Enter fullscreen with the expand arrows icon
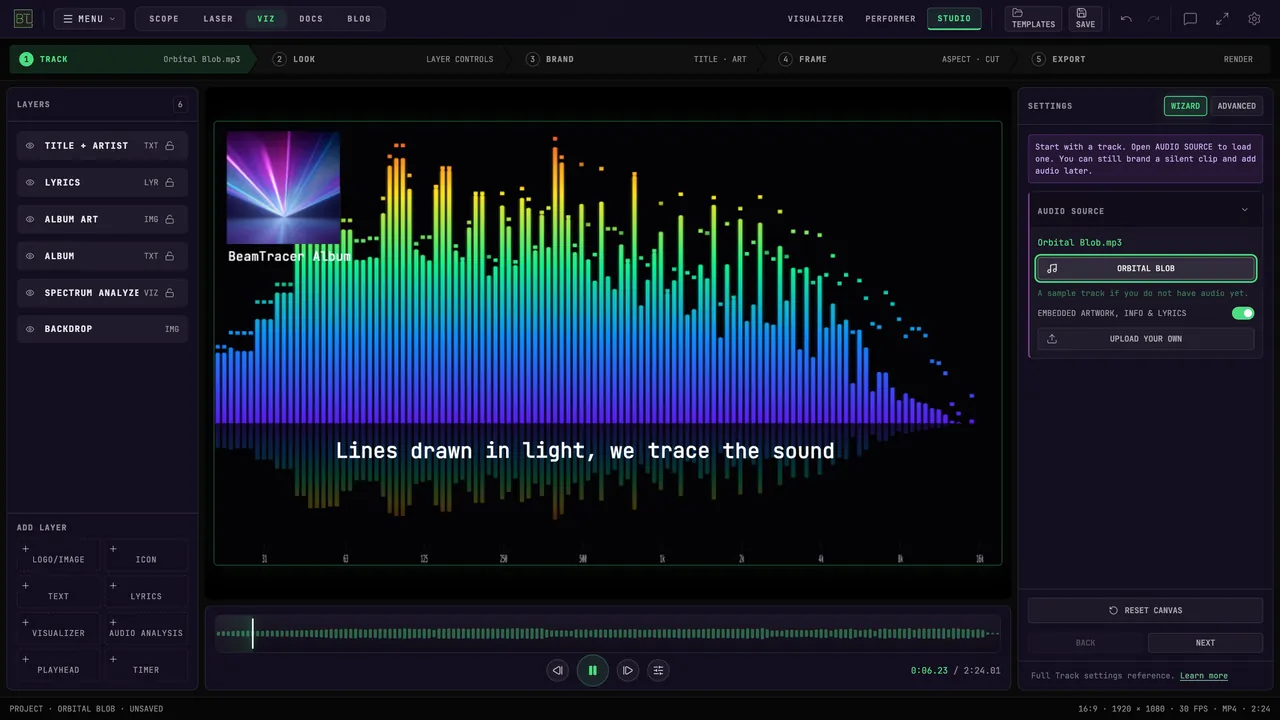This screenshot has width=1280, height=720. coord(1222,19)
